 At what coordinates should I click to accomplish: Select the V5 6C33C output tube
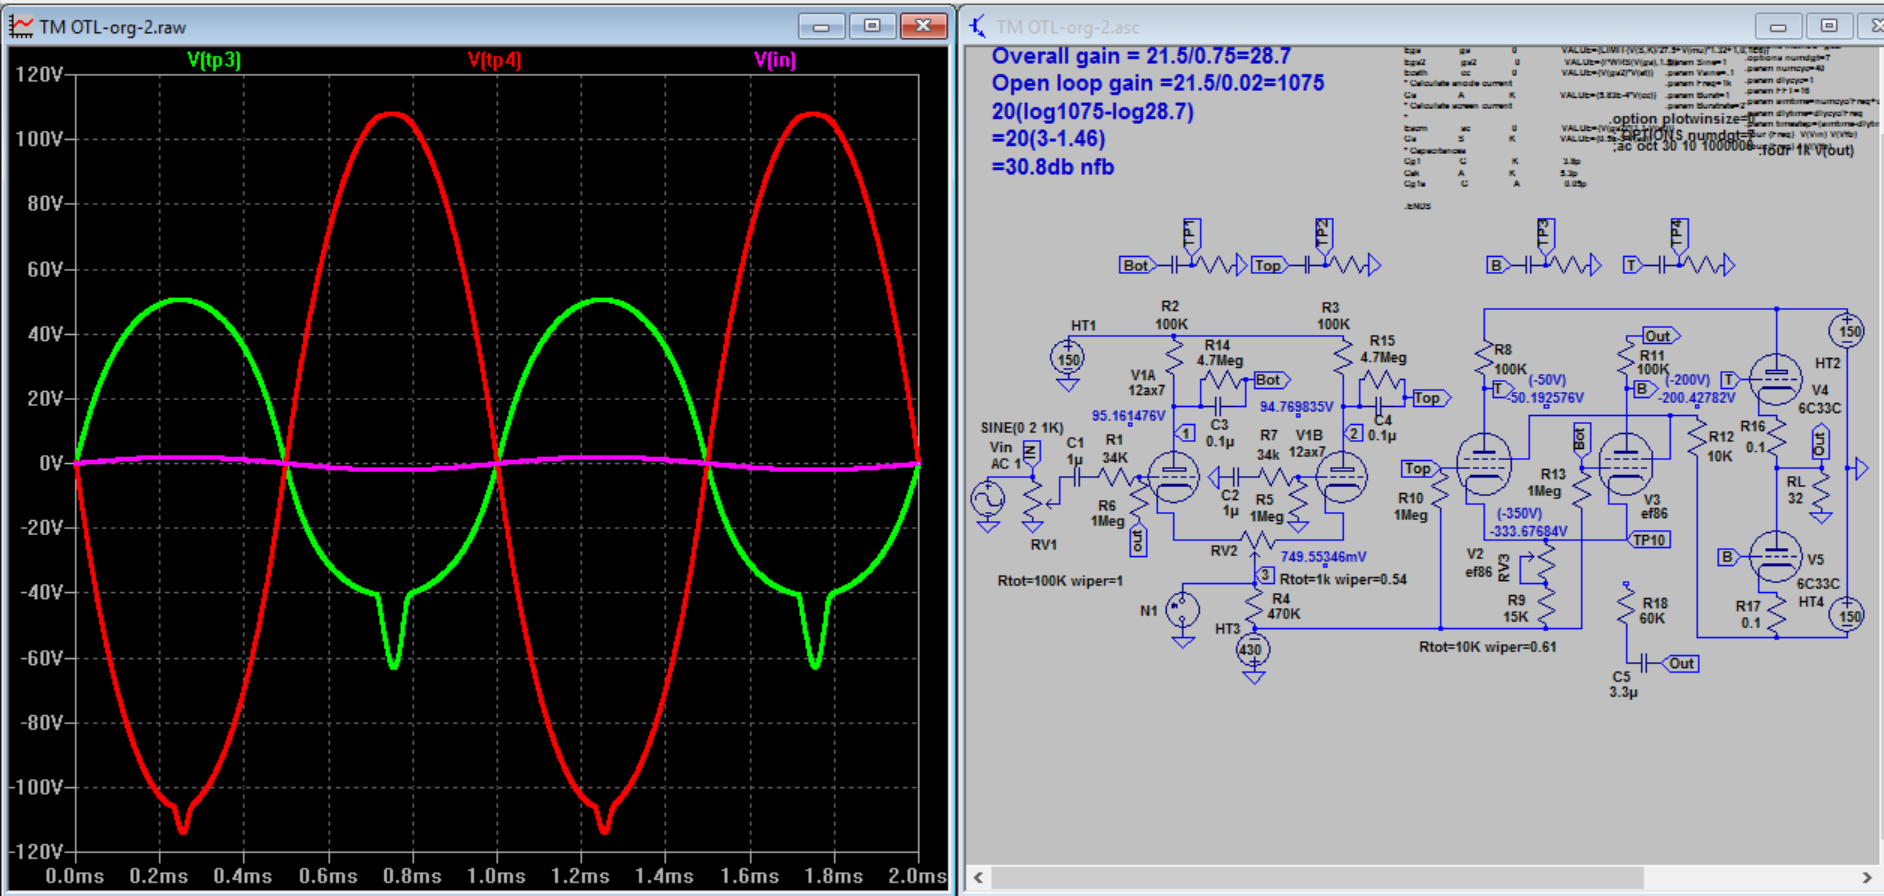point(1776,557)
